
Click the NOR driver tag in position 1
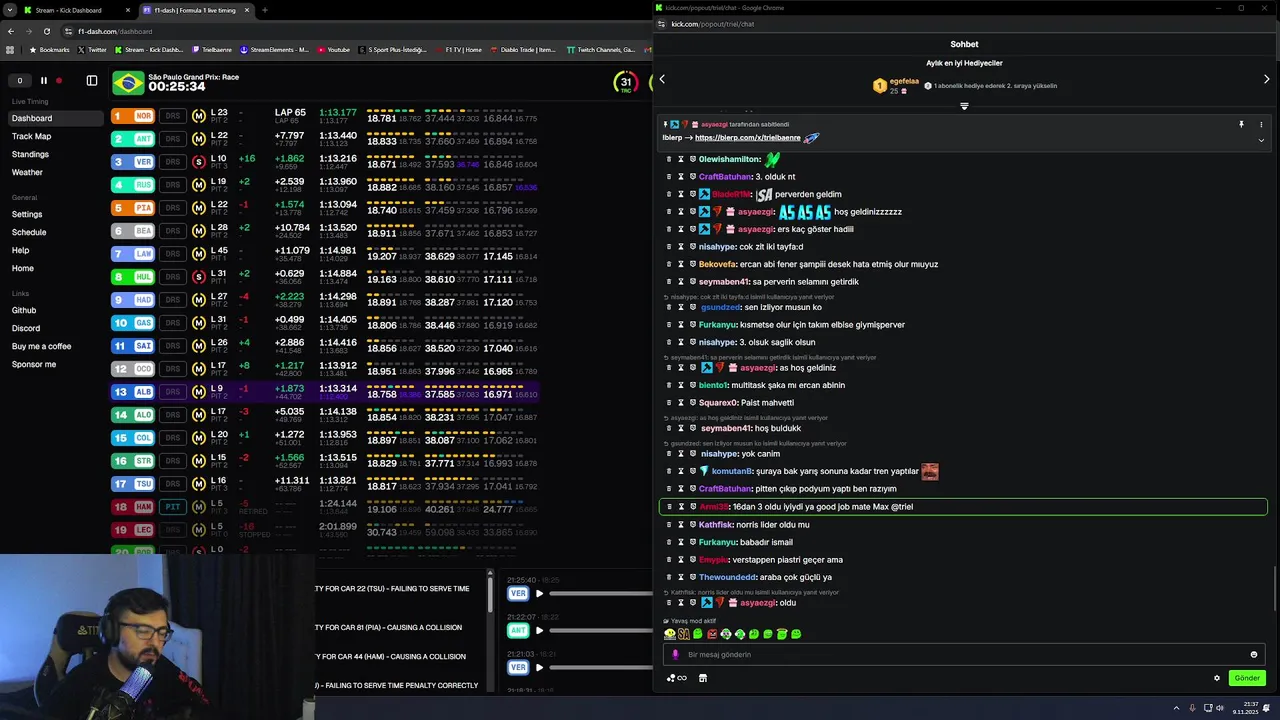point(143,116)
